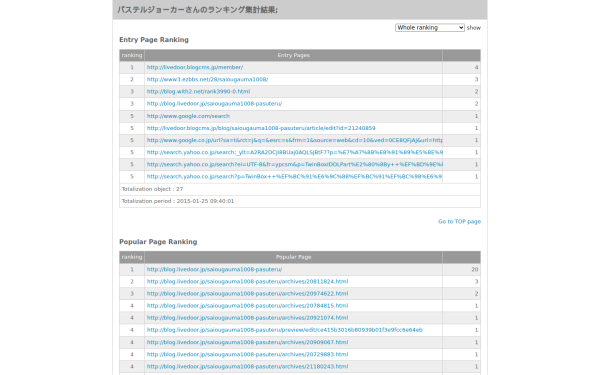This screenshot has height=375, width=600.
Task: Click rank number 5 in the google.com/search row
Action: [132, 116]
